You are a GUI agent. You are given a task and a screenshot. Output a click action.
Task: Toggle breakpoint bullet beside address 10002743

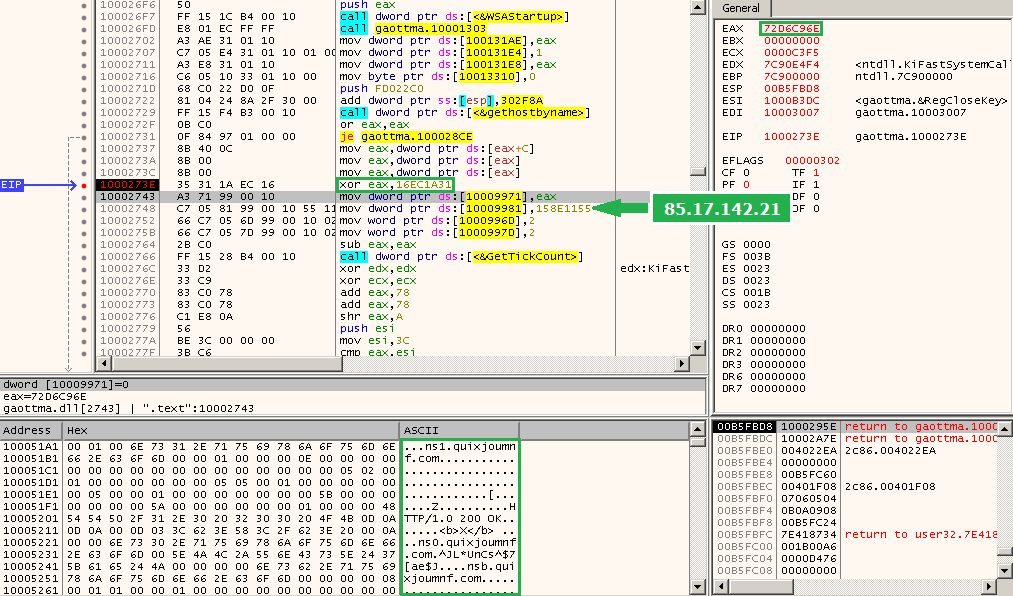tap(83, 198)
